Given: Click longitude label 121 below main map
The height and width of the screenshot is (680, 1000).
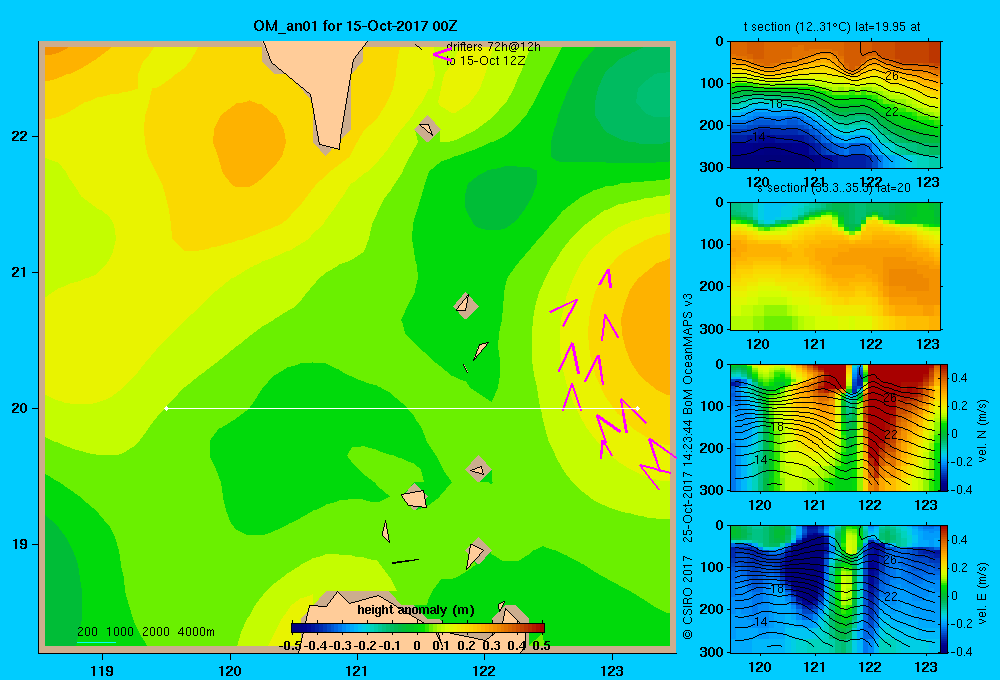Looking at the screenshot, I should (x=357, y=670).
